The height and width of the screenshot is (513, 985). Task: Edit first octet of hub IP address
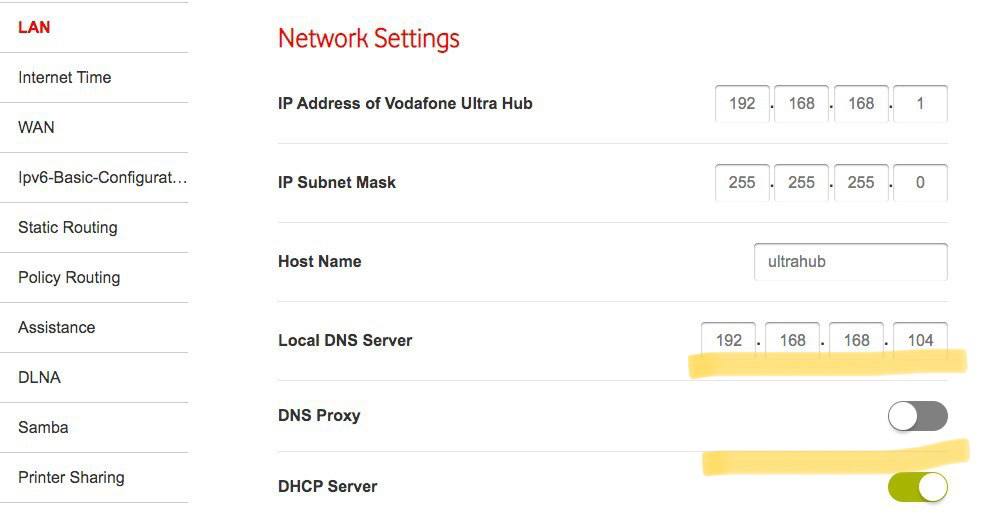click(742, 104)
